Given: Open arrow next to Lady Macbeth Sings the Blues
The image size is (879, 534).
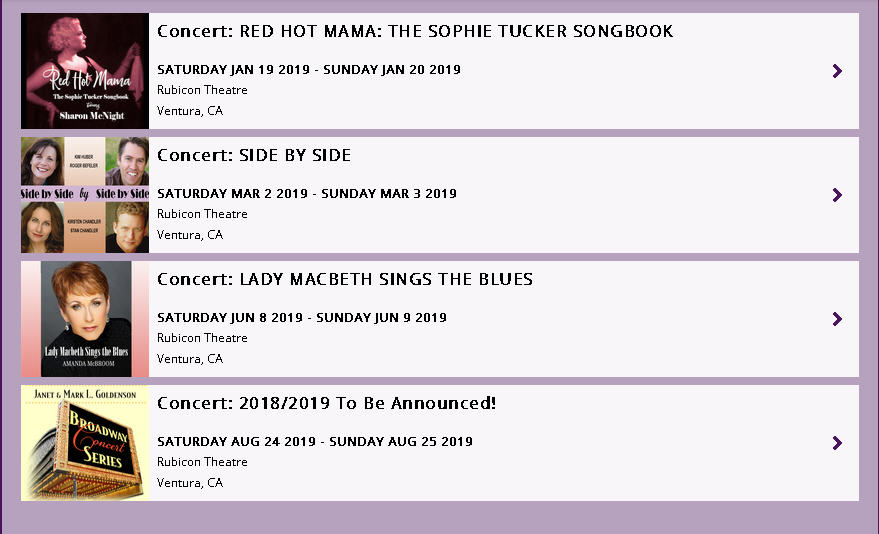Looking at the screenshot, I should (x=837, y=319).
